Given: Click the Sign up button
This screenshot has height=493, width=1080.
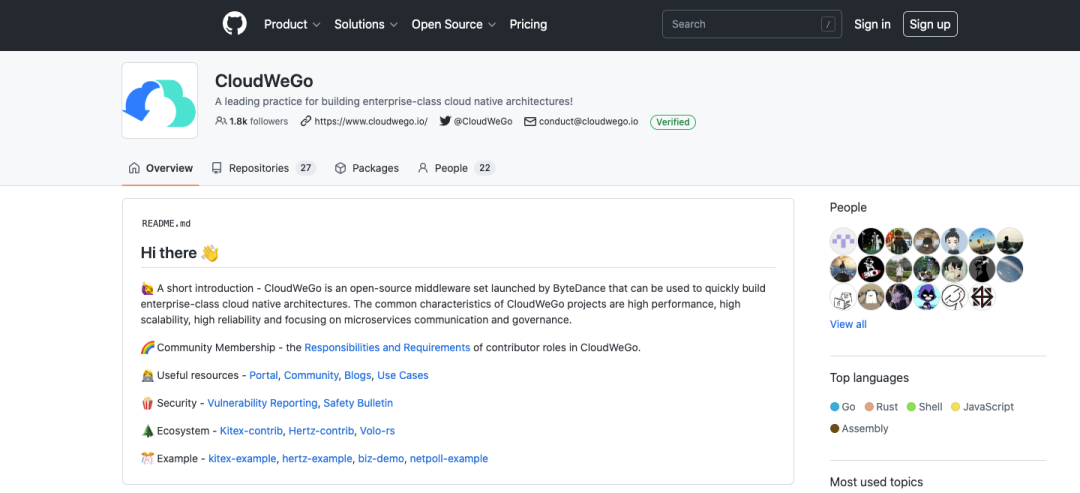Looking at the screenshot, I should [930, 24].
